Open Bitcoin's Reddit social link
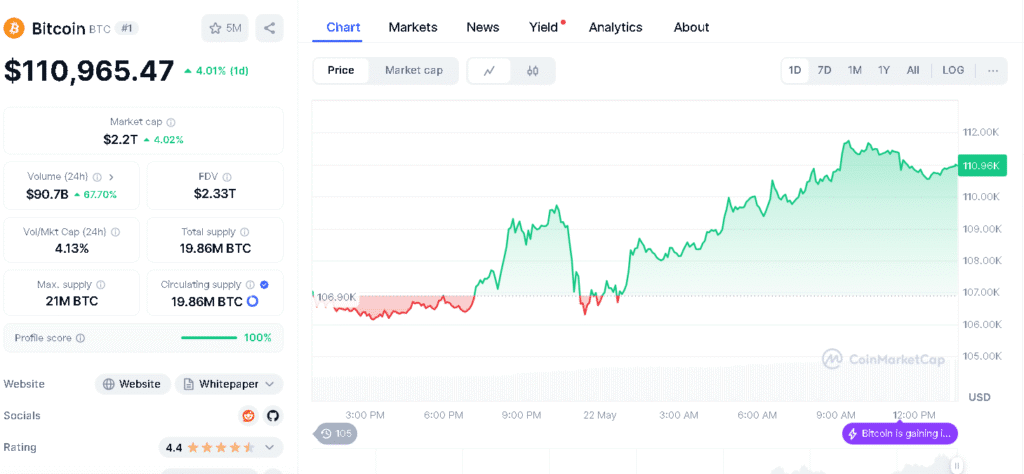Screen dimensions: 1024x474 click(248, 416)
